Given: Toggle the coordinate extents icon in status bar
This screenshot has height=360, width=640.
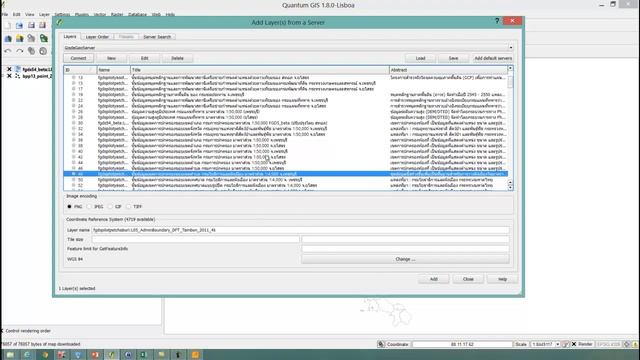Looking at the screenshot, I should click(x=381, y=344).
